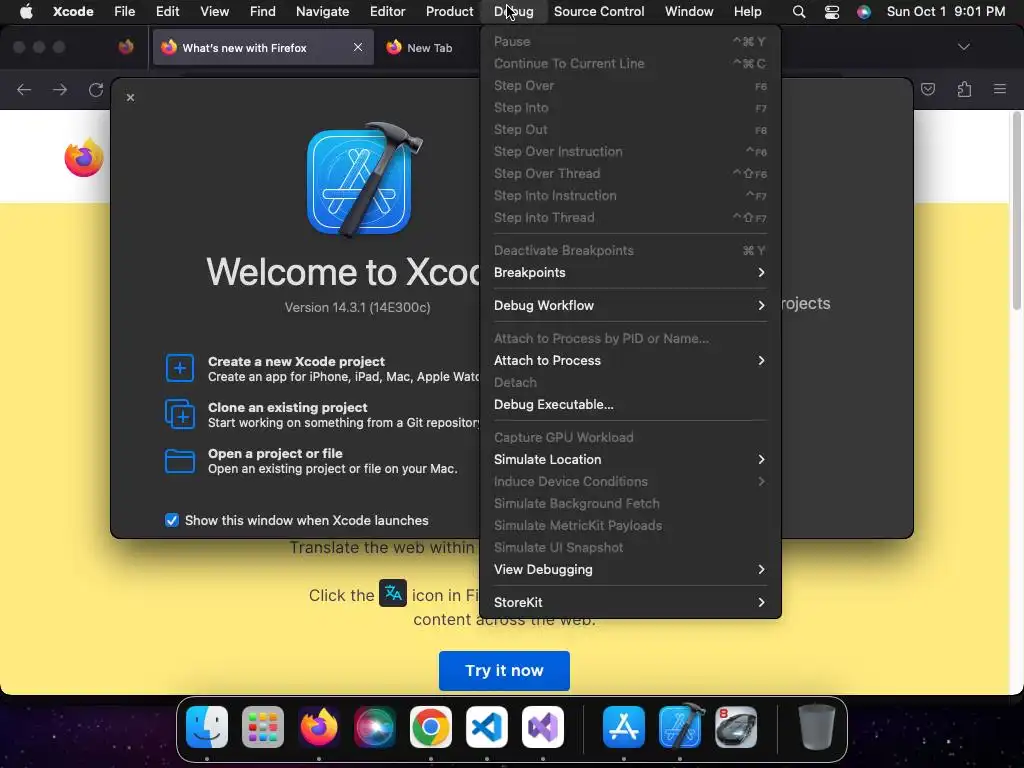Open the Xcode app menu
Image resolution: width=1024 pixels, height=768 pixels.
tap(73, 11)
